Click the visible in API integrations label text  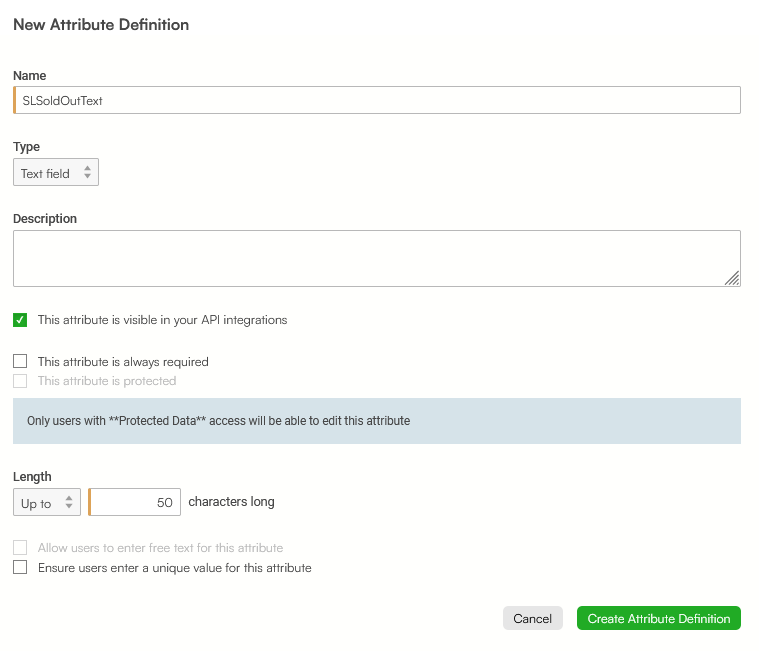point(162,320)
